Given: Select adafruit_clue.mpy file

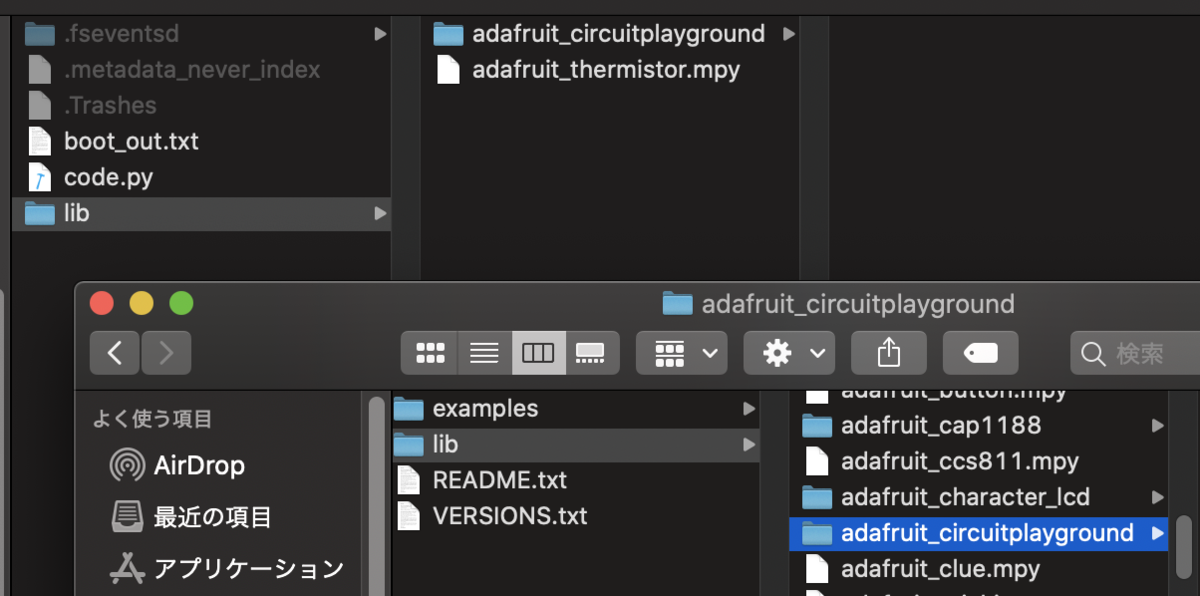Looking at the screenshot, I should coord(979,569).
